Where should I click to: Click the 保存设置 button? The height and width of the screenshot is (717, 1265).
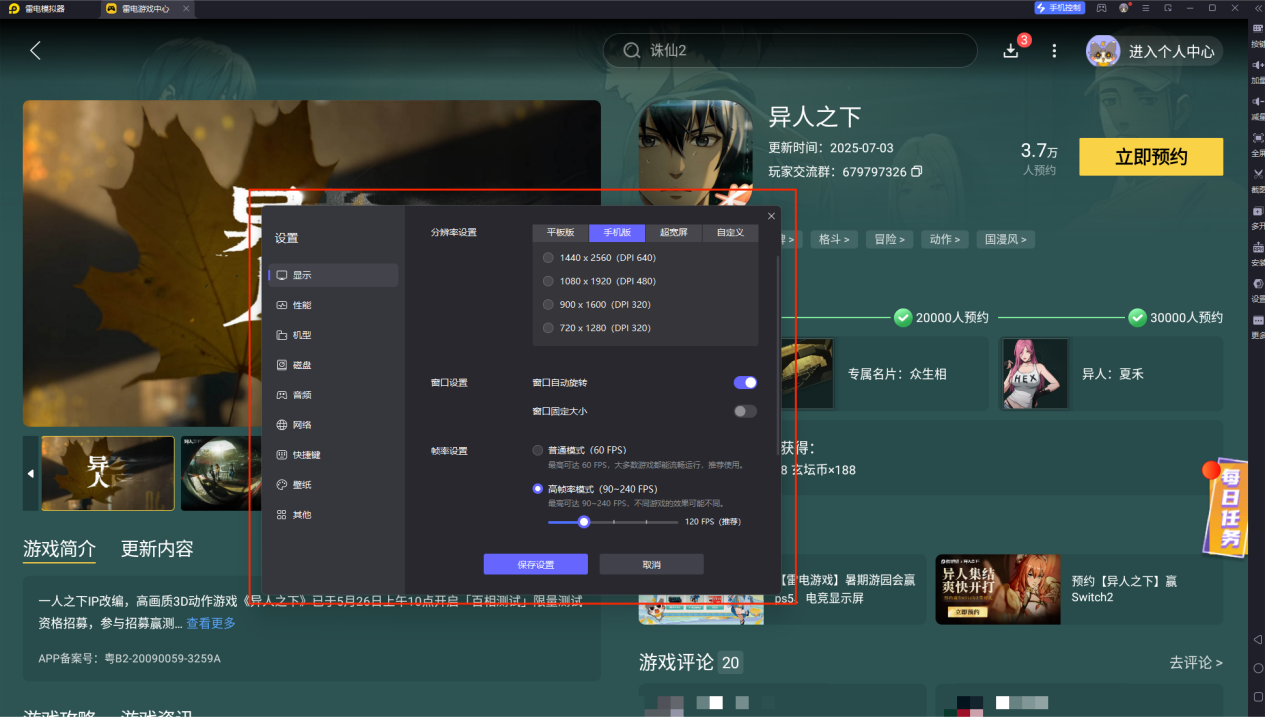(536, 565)
